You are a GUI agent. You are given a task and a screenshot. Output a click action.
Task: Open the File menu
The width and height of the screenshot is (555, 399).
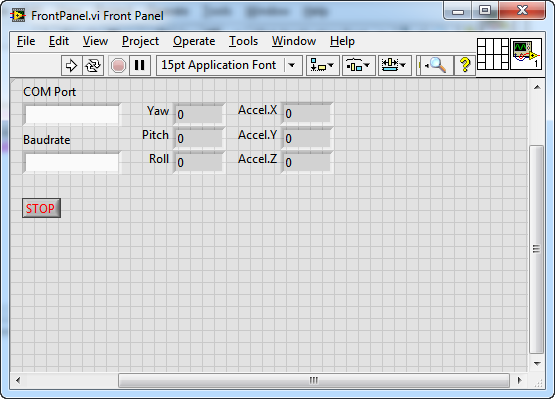click(x=26, y=41)
